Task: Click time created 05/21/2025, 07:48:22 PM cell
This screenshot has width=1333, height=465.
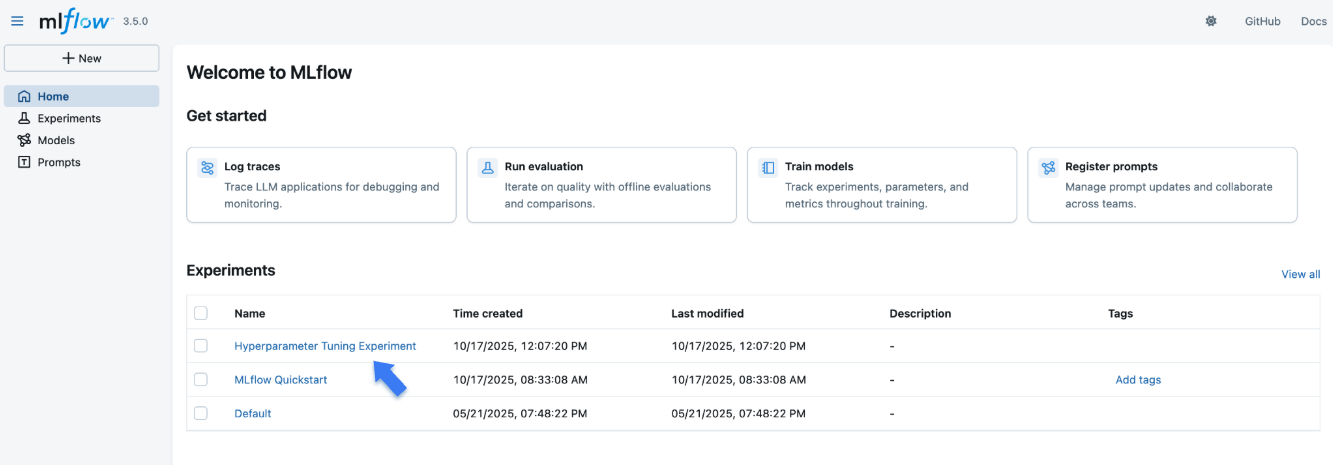Action: [x=520, y=413]
